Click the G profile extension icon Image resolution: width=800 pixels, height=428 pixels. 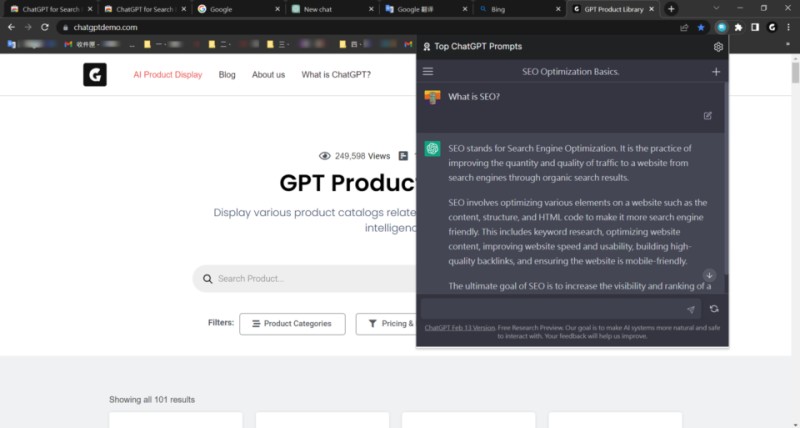tap(772, 28)
